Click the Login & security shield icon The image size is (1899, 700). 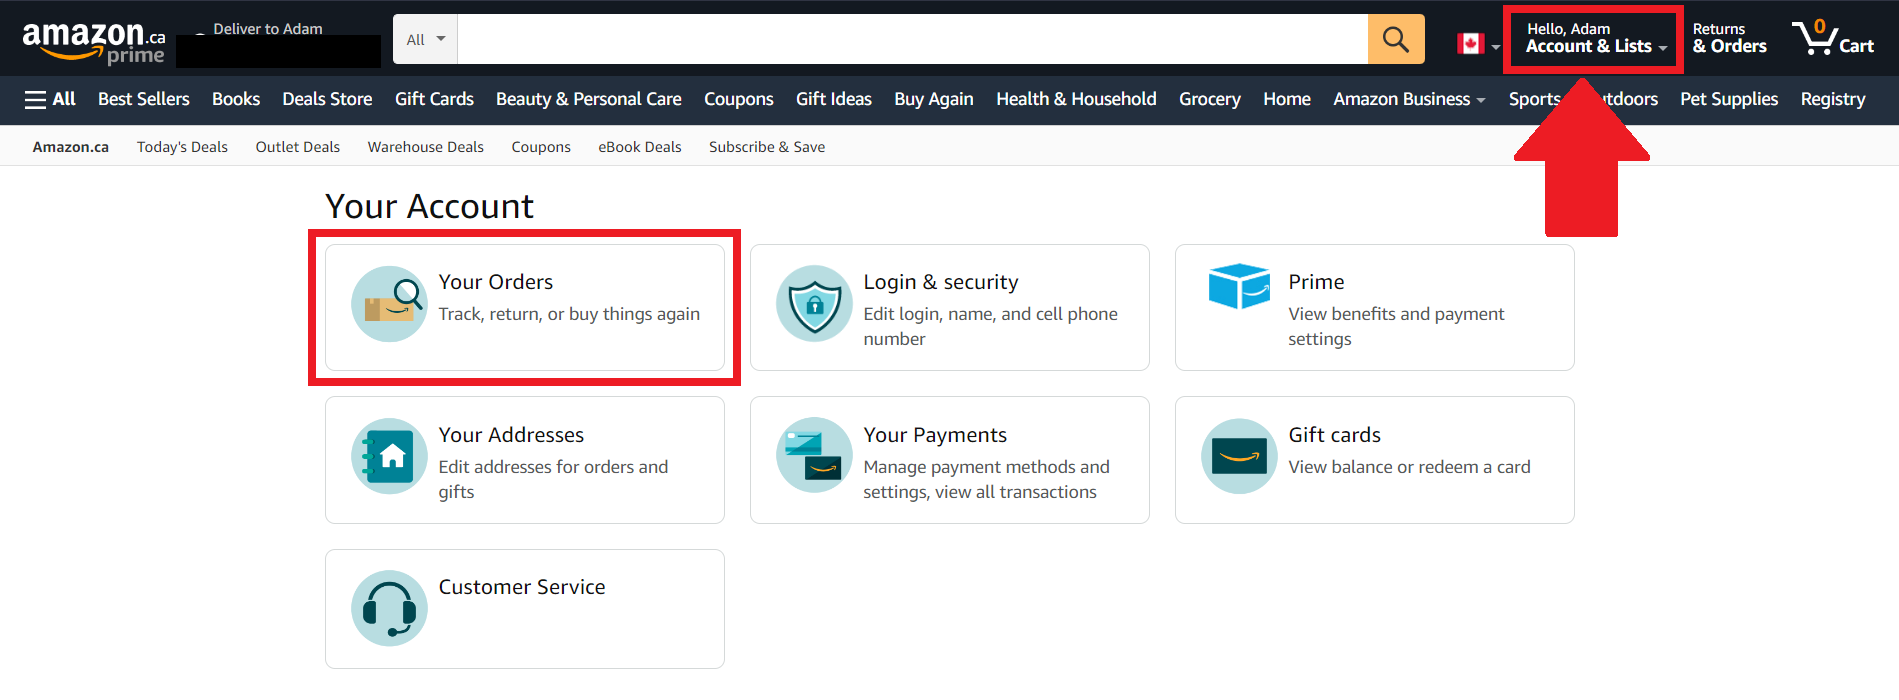coord(814,304)
